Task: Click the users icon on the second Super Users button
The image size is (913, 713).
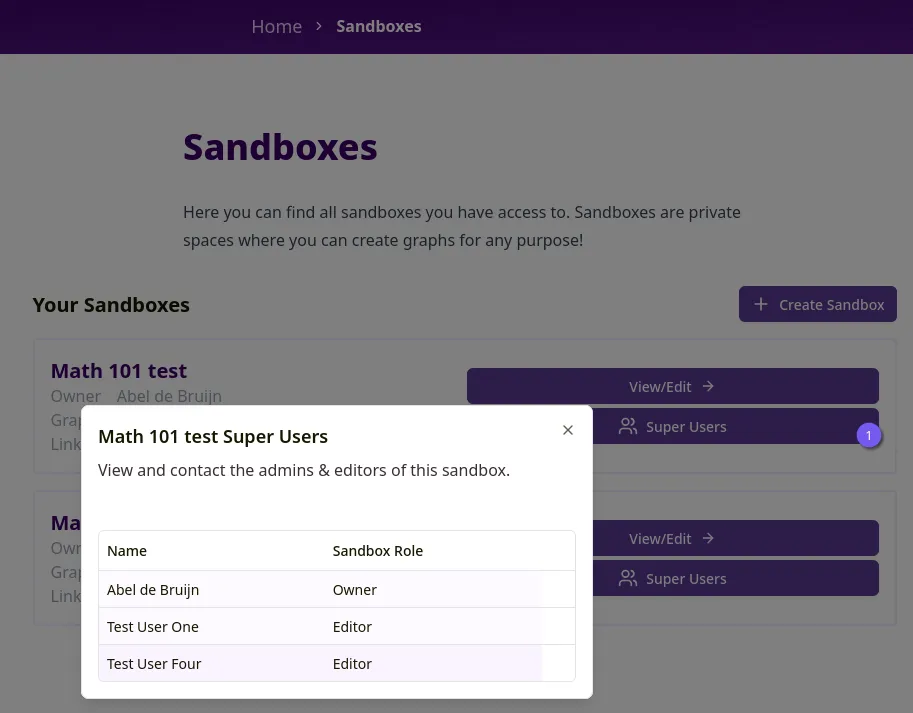Action: (628, 579)
